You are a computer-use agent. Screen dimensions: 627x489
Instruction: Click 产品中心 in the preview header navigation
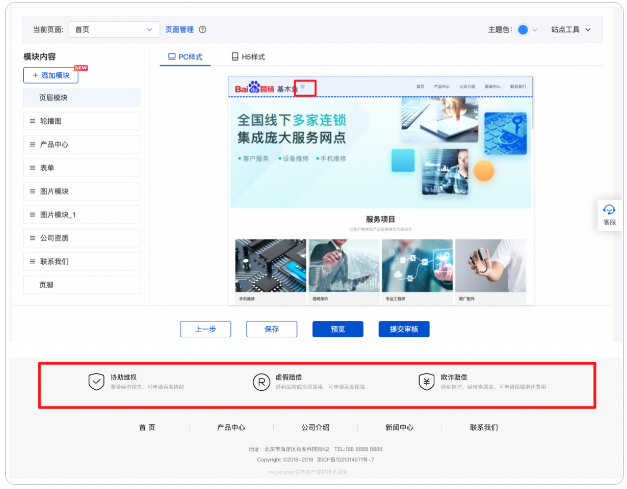point(442,86)
